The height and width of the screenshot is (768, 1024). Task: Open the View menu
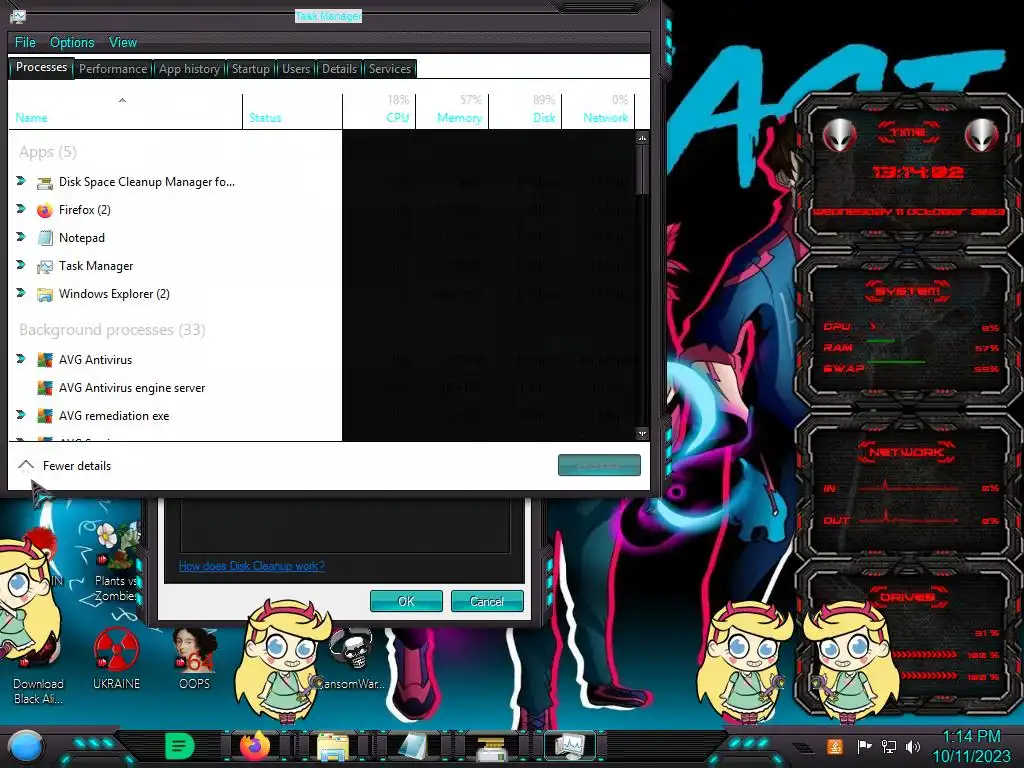click(x=123, y=42)
